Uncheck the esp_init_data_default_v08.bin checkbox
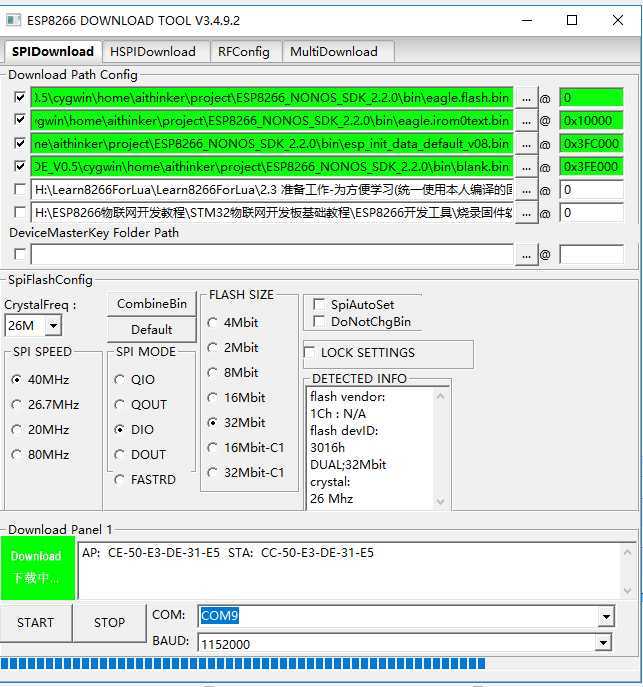The width and height of the screenshot is (643, 687). point(20,143)
